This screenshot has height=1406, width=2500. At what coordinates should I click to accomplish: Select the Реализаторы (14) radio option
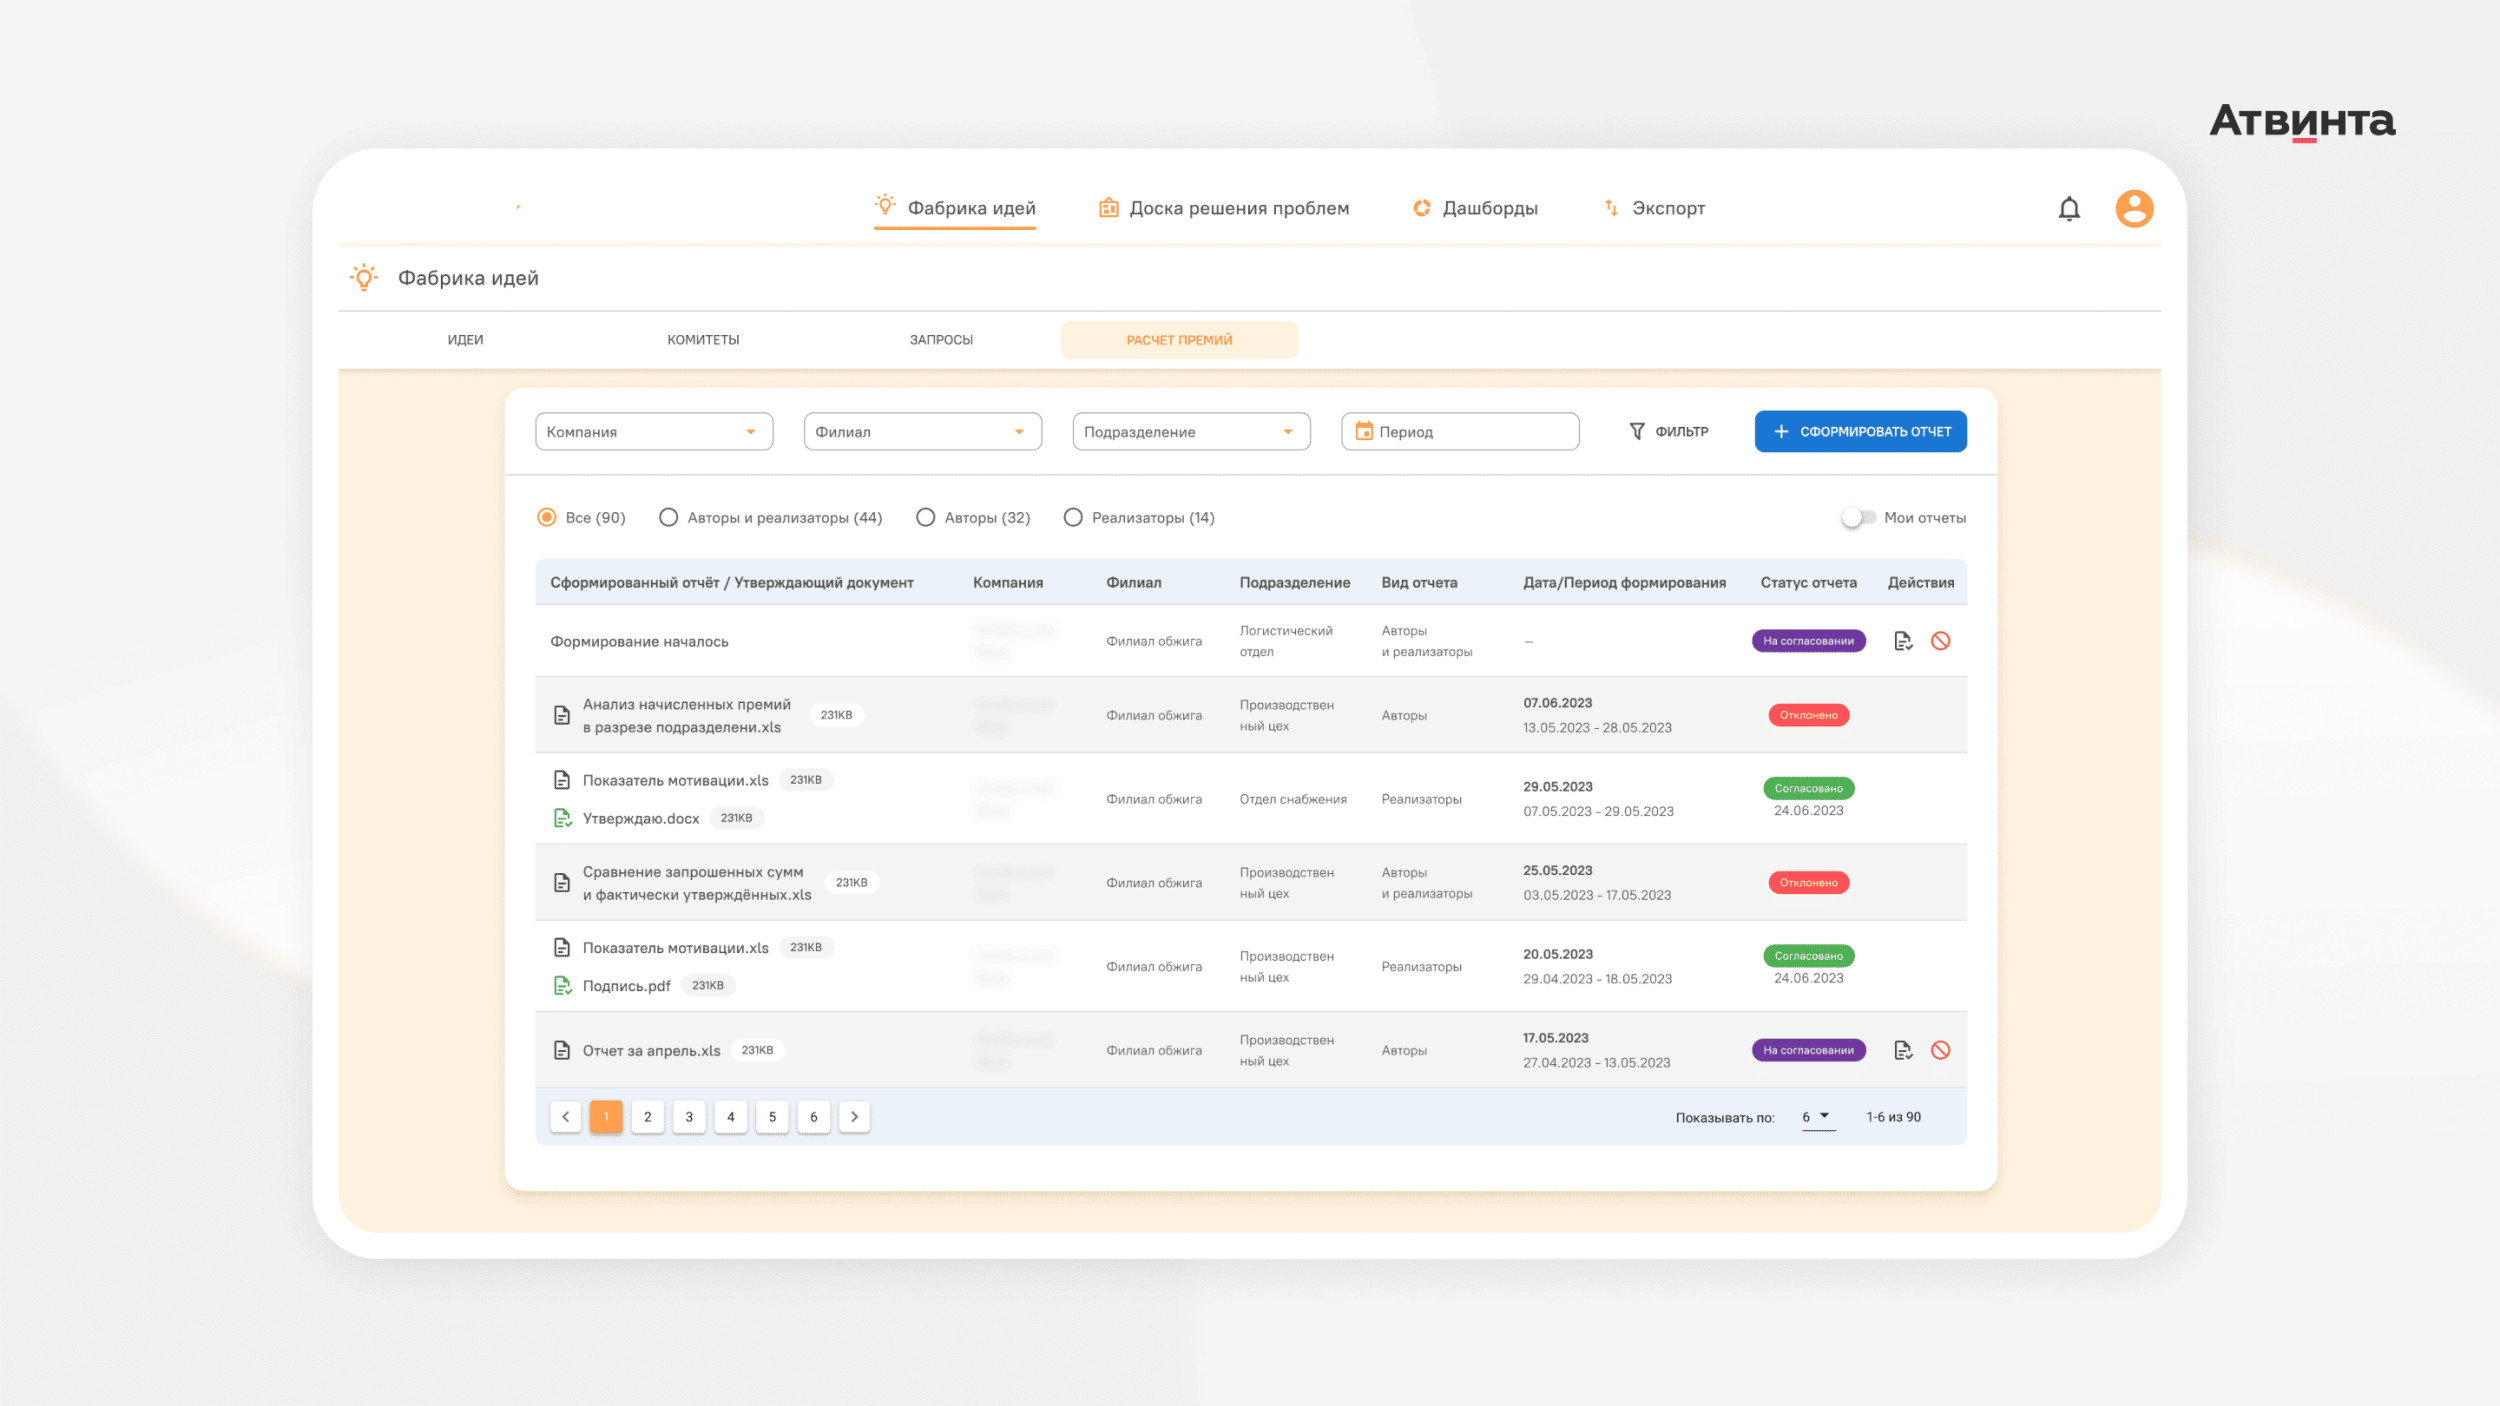(x=1073, y=517)
